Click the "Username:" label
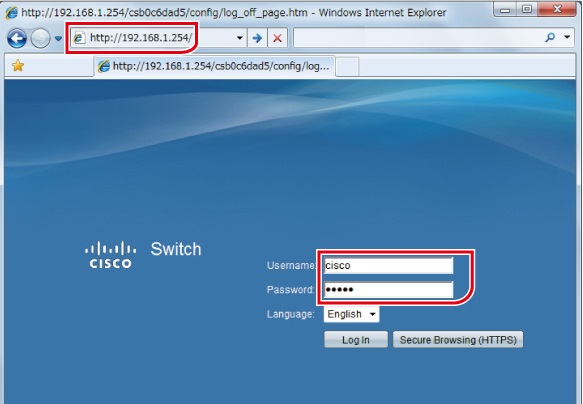 tap(291, 265)
